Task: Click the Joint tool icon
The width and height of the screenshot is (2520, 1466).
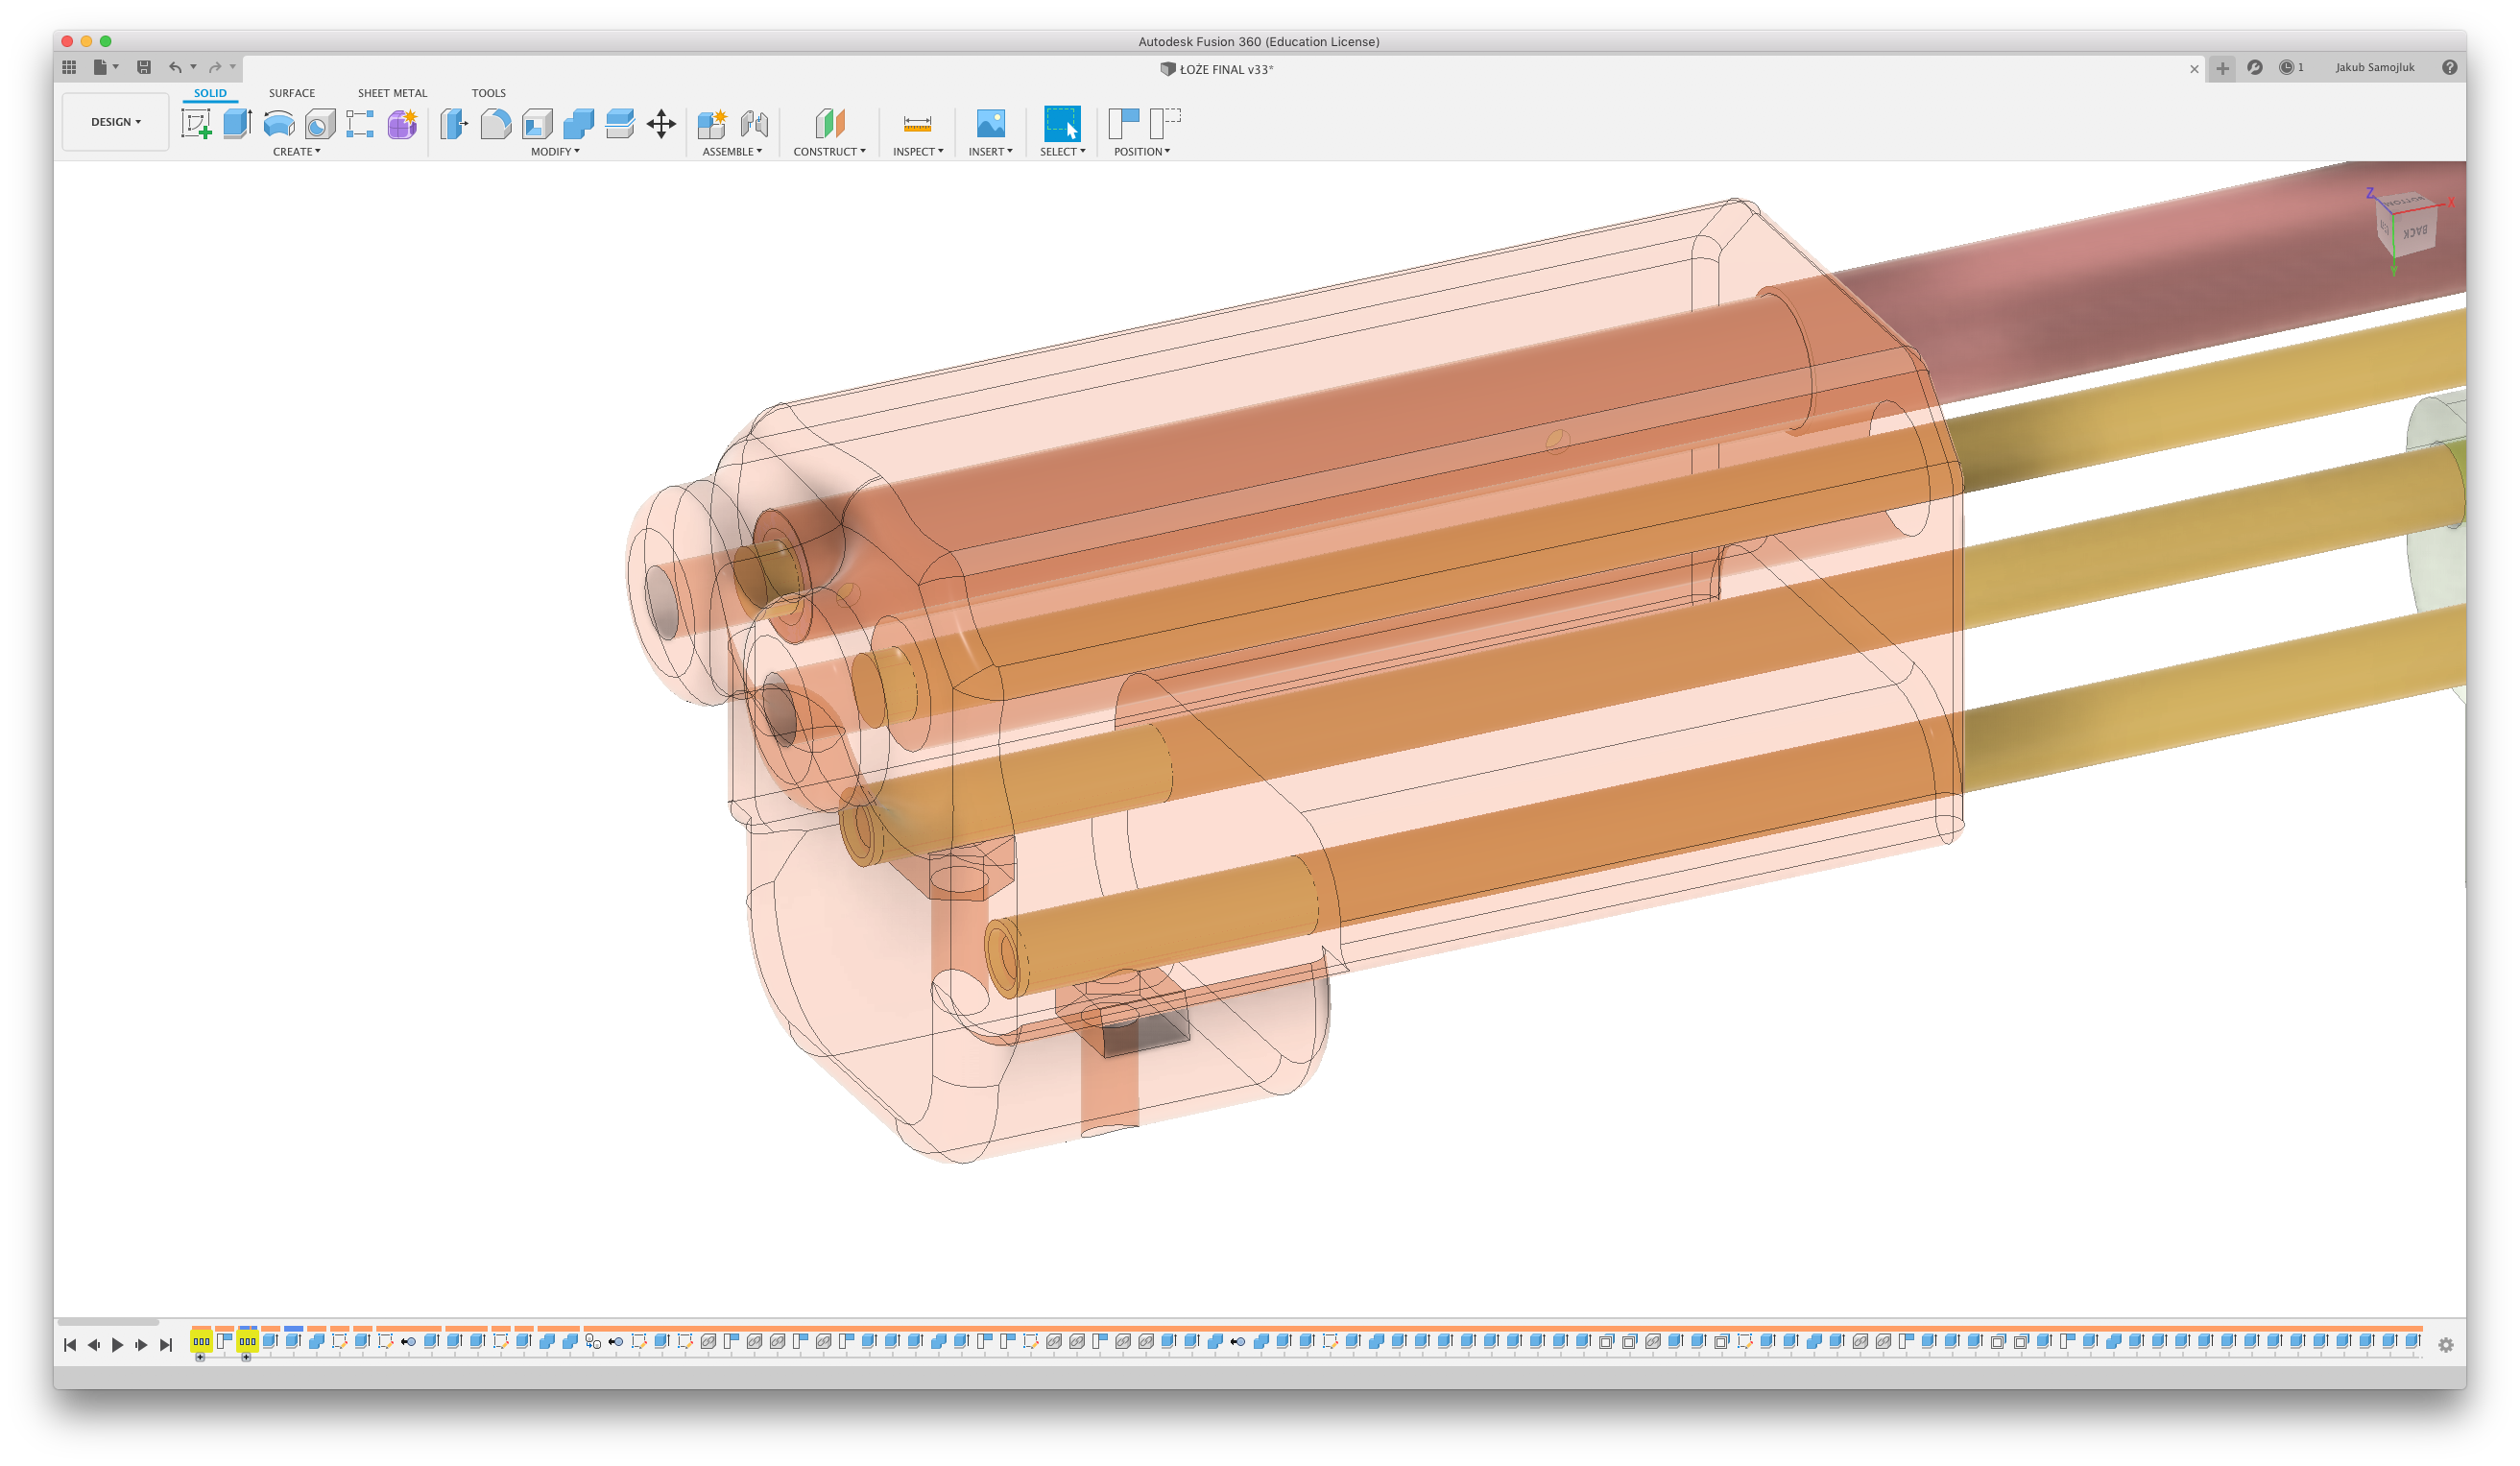Action: pyautogui.click(x=754, y=124)
